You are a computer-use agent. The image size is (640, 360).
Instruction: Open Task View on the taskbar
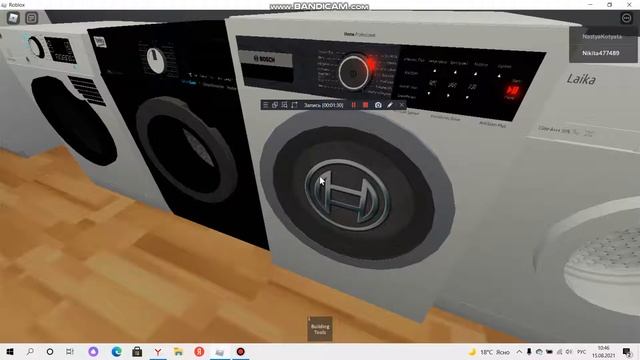[x=70, y=352]
